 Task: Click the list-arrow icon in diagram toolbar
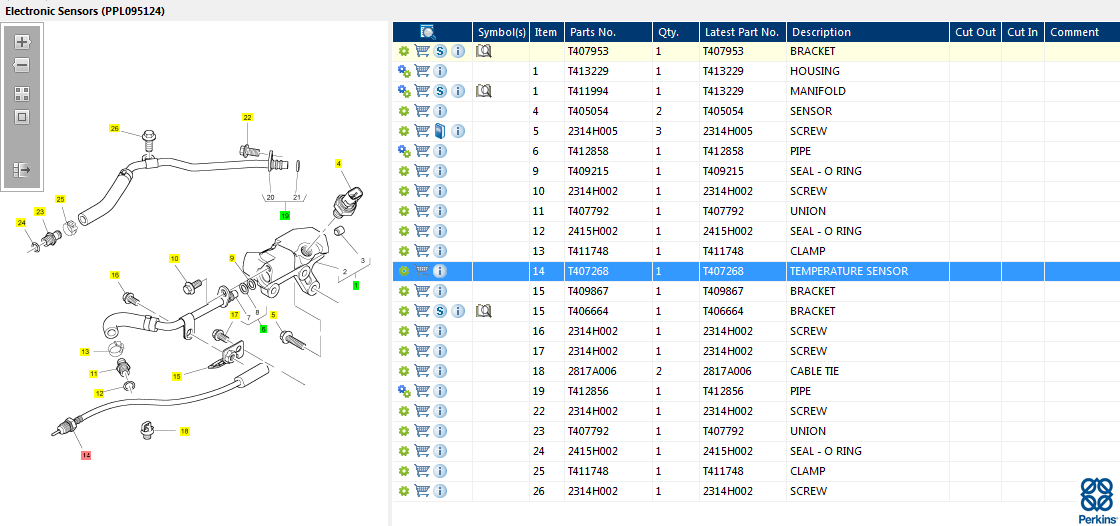[22, 169]
